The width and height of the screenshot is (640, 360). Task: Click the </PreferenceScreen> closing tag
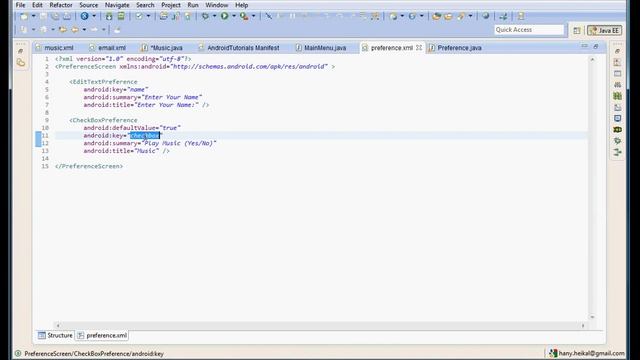point(89,166)
